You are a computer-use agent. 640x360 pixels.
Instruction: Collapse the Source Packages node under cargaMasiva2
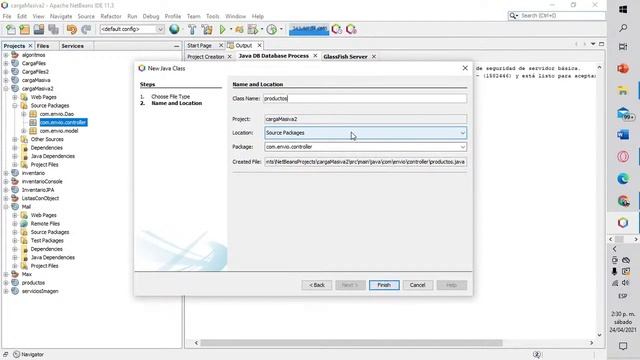coord(15,106)
